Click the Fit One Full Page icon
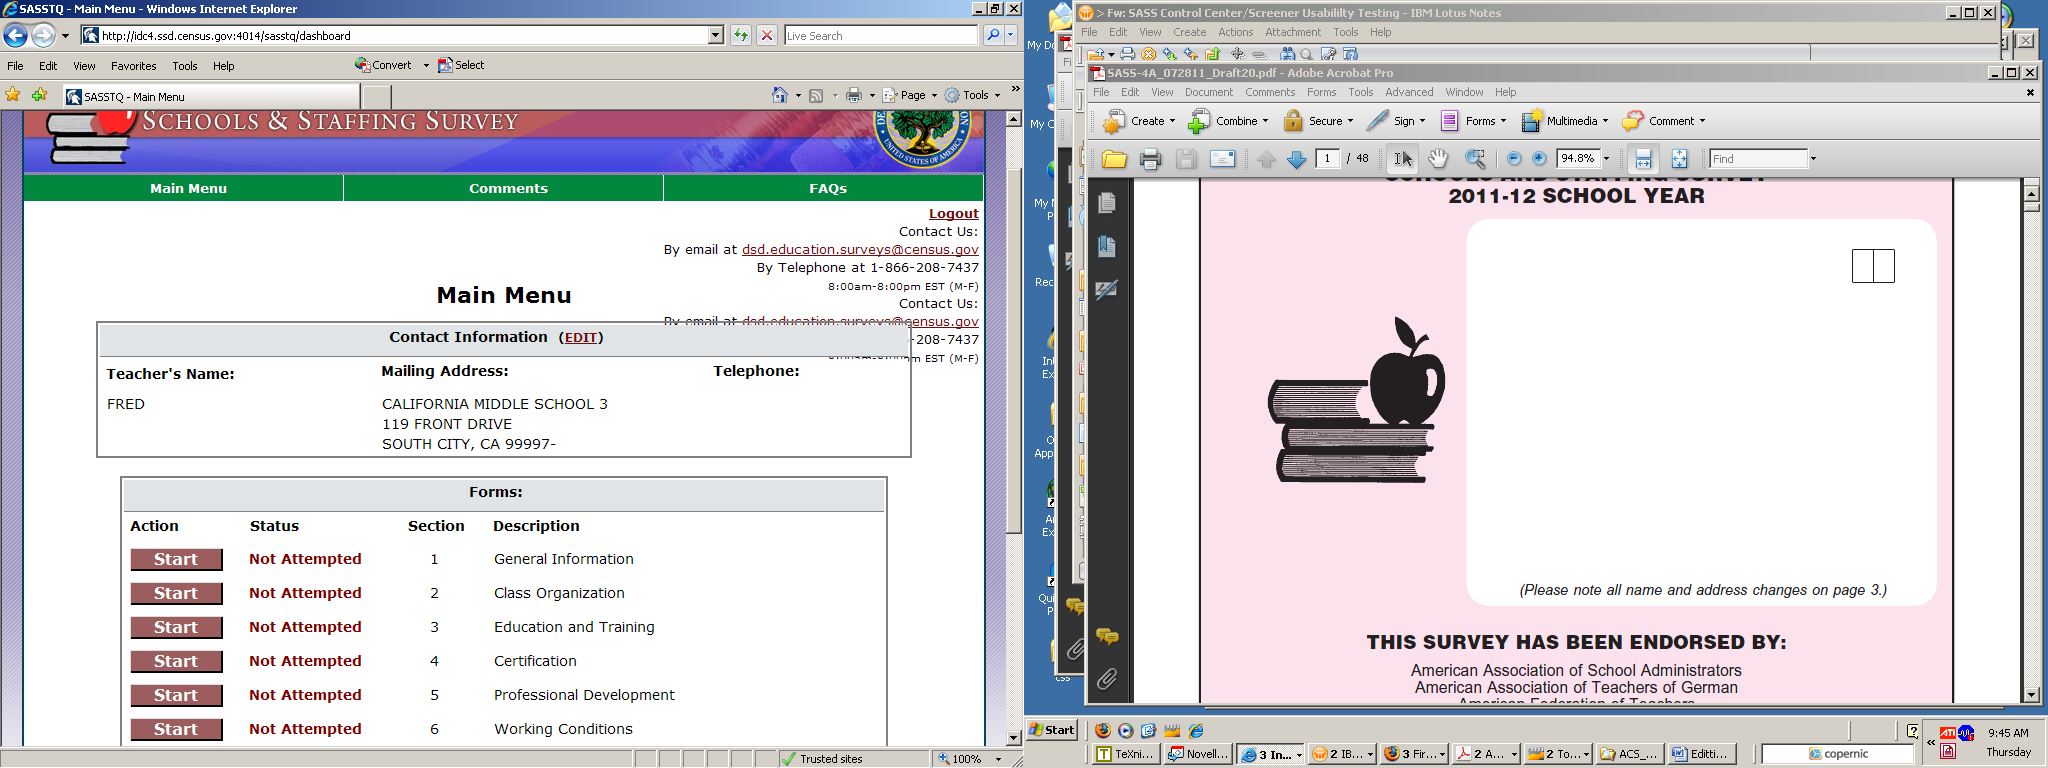The image size is (2048, 768). pos(1679,159)
